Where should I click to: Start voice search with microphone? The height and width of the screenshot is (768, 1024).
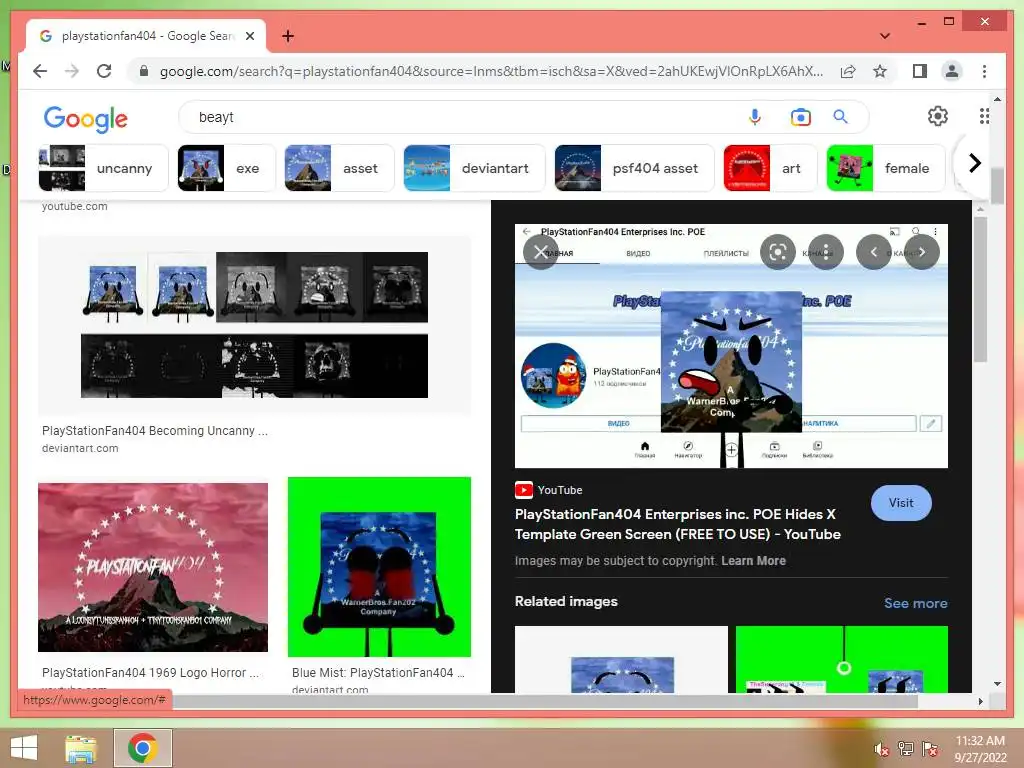pos(755,117)
